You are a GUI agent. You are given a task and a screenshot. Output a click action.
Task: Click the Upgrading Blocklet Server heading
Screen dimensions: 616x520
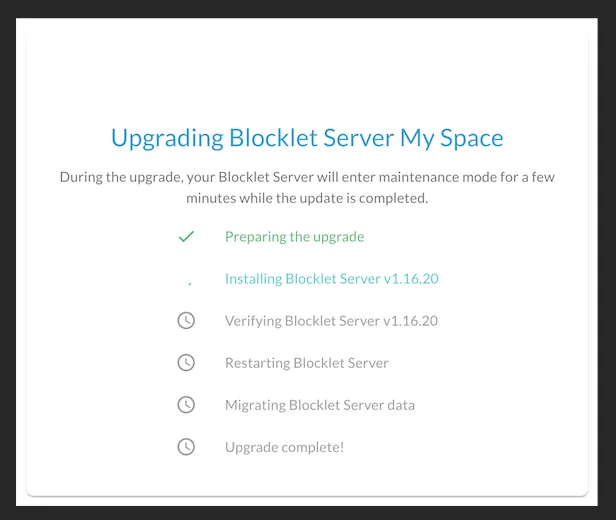307,138
